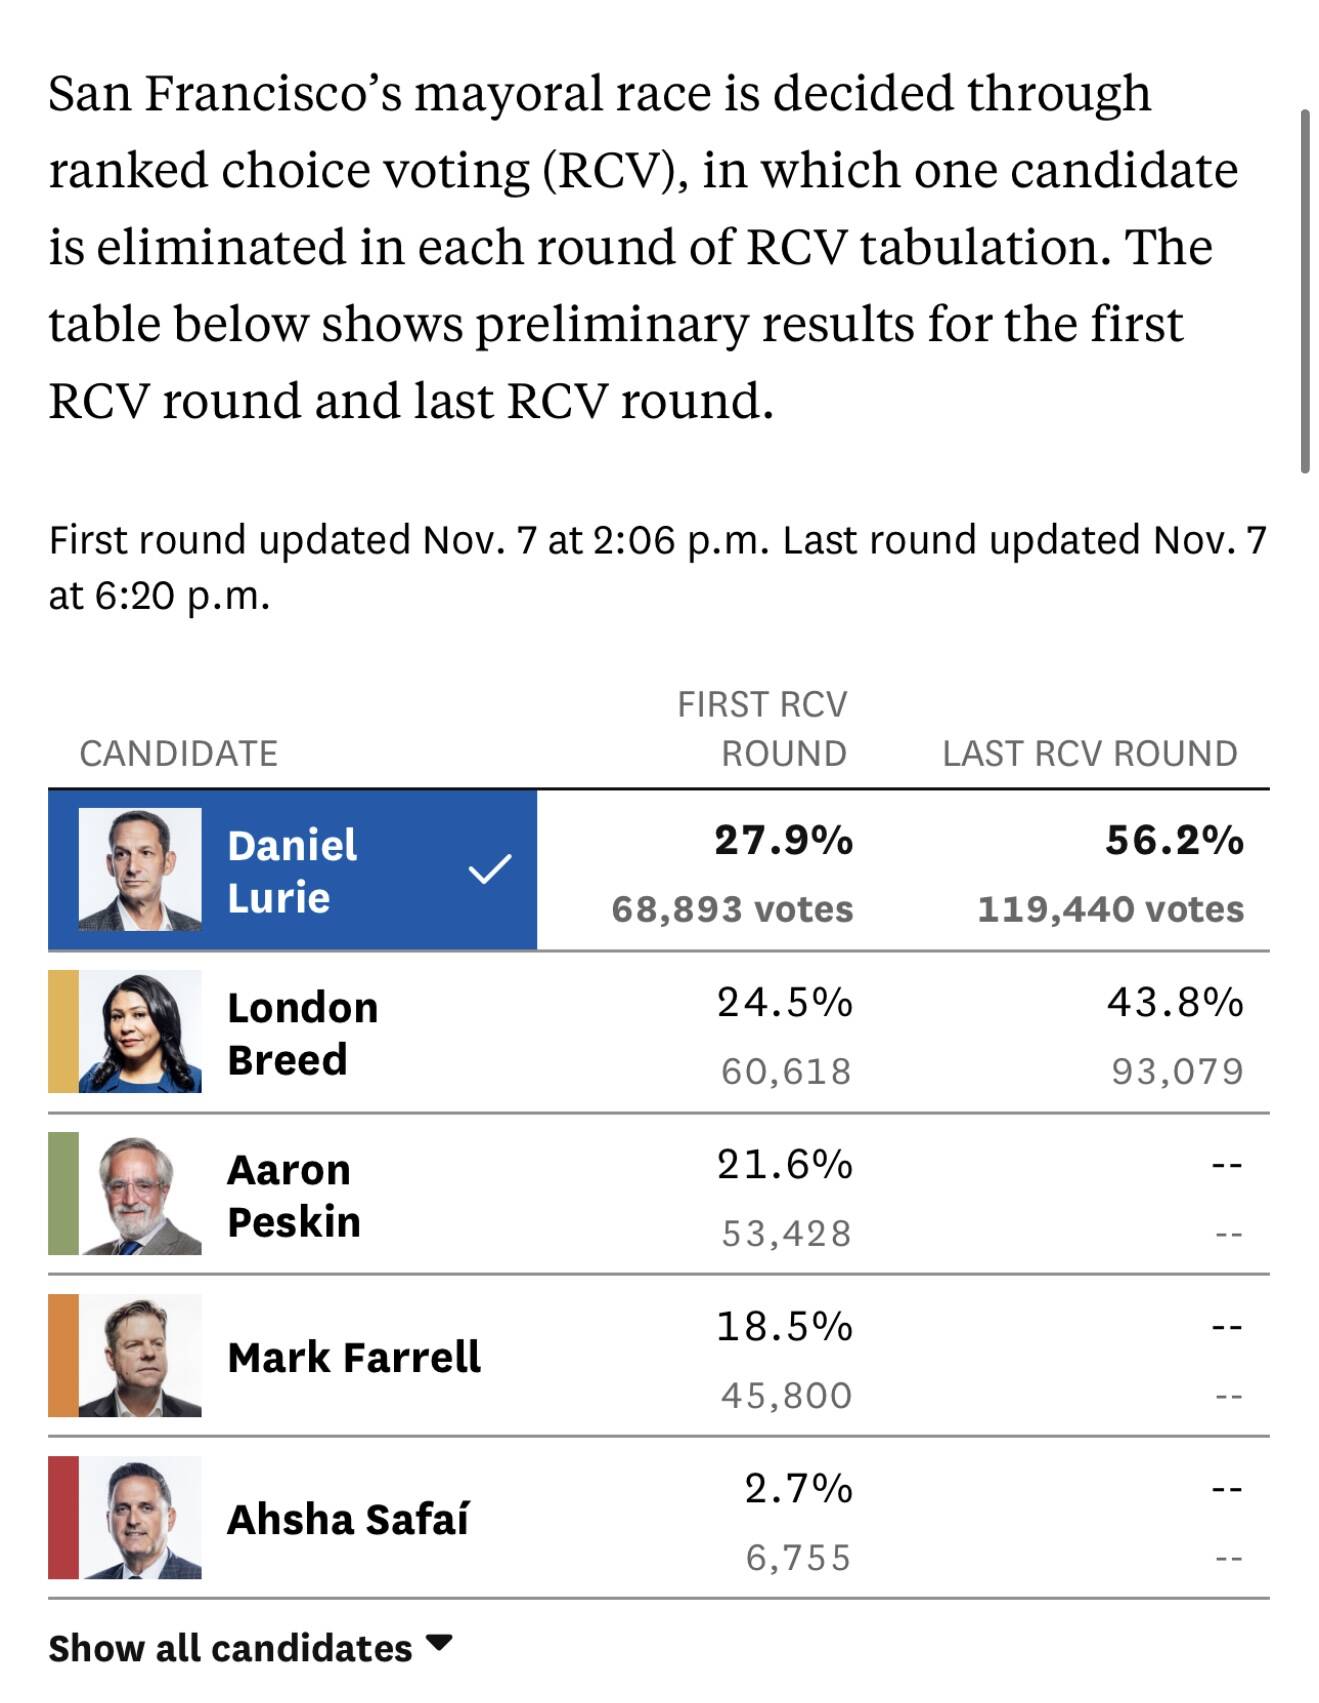Click Ahsha Safaí's portrait photo
1319x1703 pixels.
tap(140, 1517)
